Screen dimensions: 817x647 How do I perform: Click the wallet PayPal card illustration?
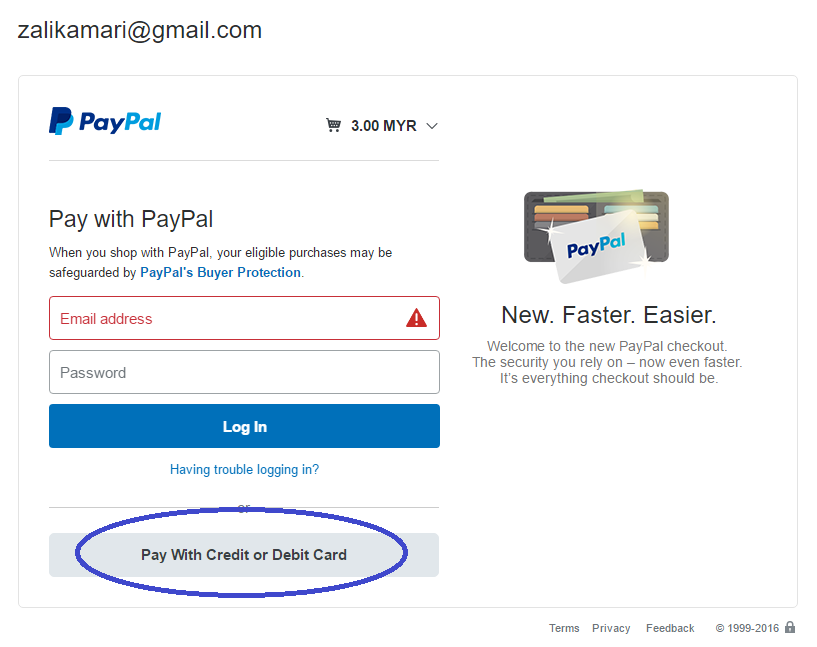point(597,236)
